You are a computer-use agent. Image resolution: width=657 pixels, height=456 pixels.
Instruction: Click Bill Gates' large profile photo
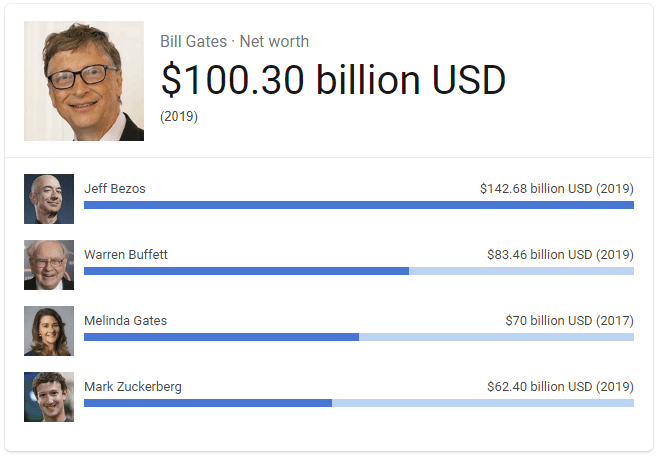point(84,81)
